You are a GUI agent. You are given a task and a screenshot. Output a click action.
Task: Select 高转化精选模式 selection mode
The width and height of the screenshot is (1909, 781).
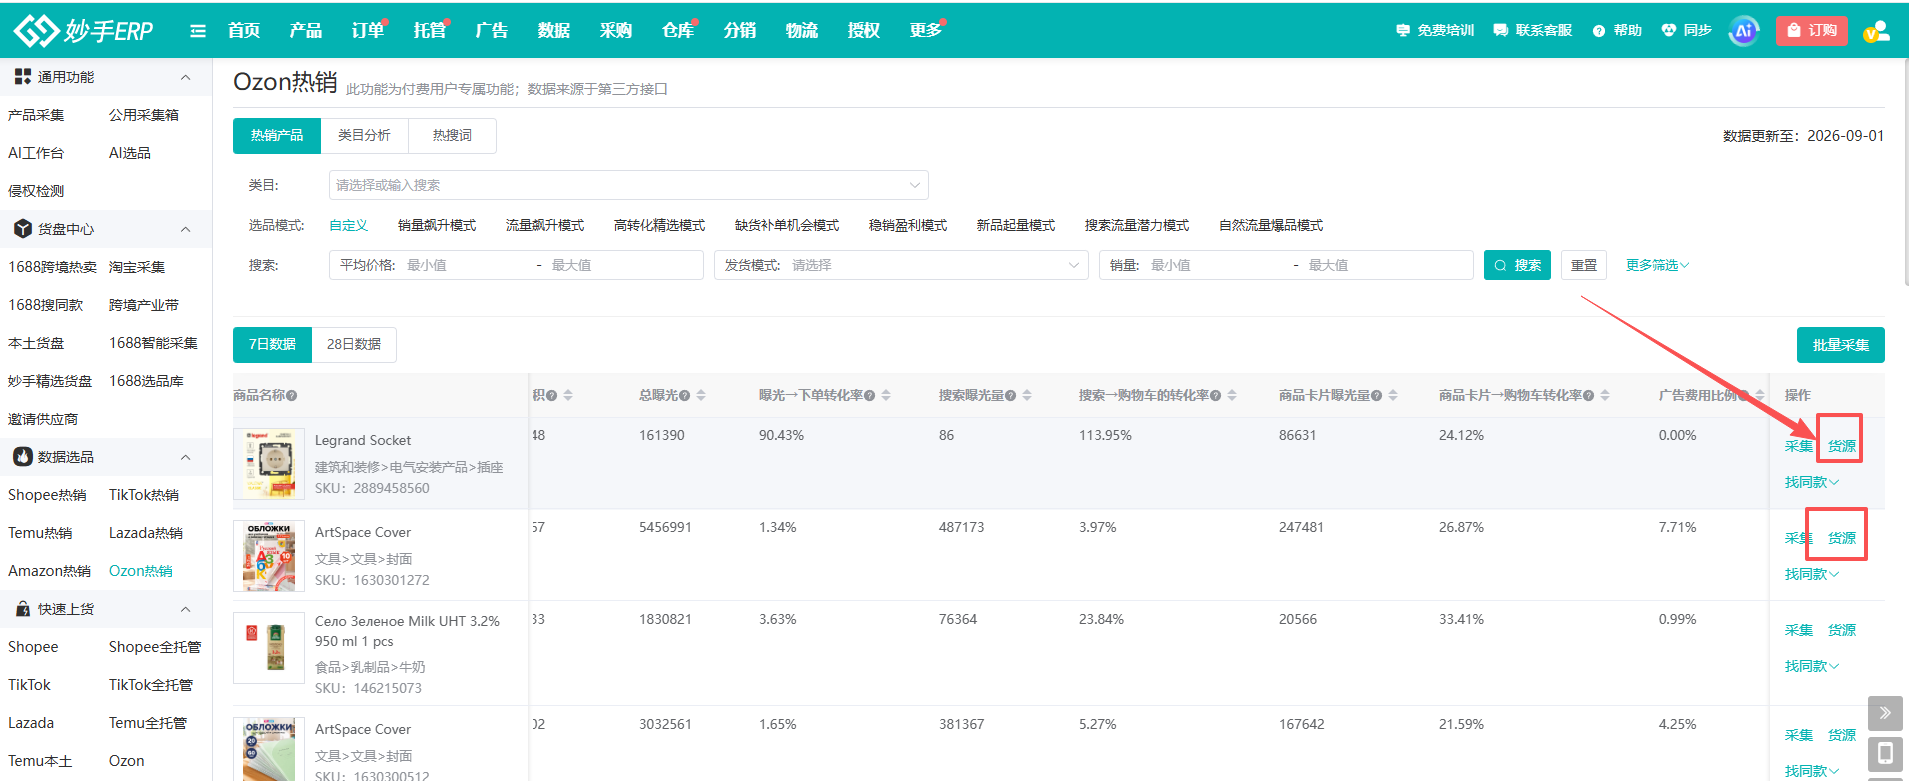pos(660,225)
